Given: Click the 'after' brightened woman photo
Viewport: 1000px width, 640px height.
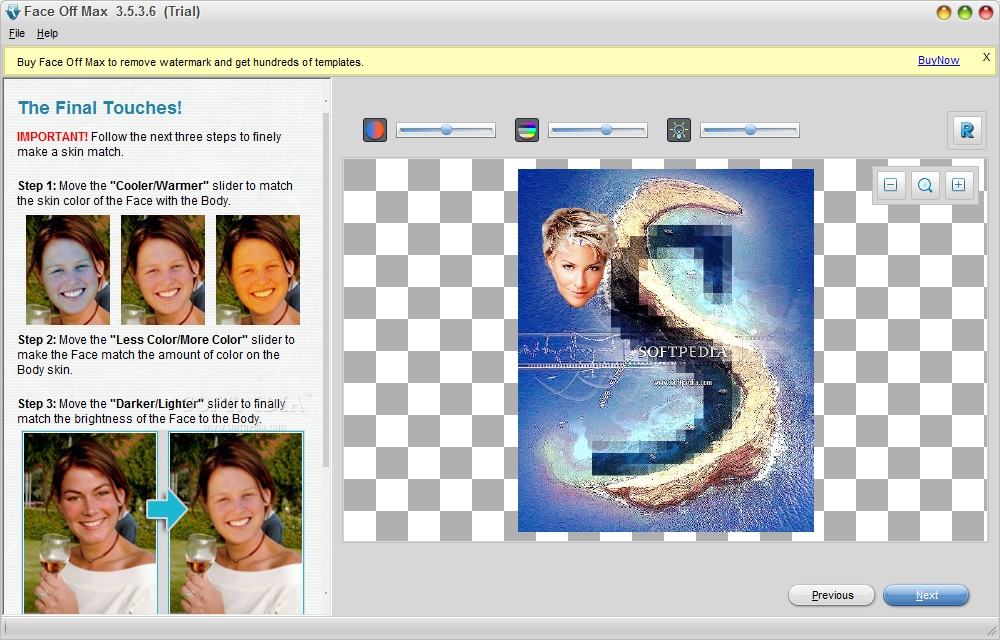Looking at the screenshot, I should 236,523.
